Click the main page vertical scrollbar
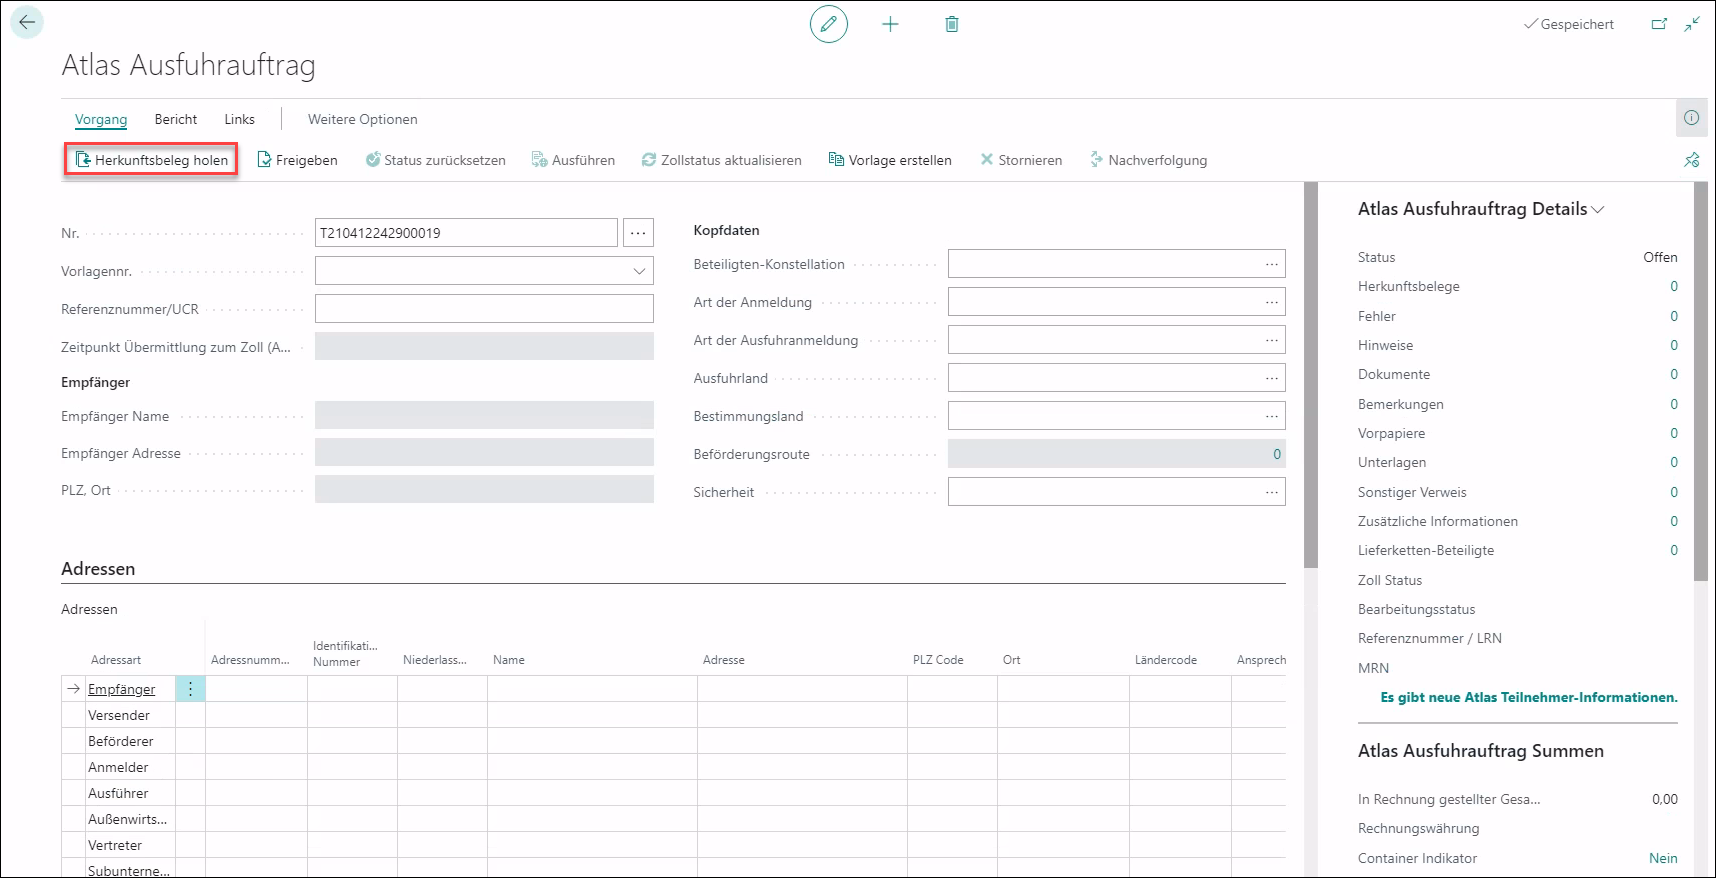This screenshot has width=1716, height=878. pos(1311,375)
